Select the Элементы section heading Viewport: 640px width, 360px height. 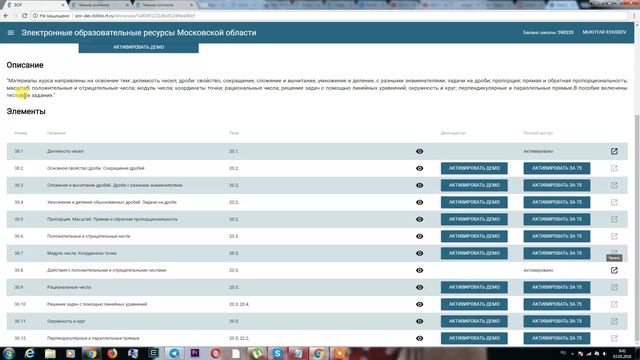tap(26, 111)
